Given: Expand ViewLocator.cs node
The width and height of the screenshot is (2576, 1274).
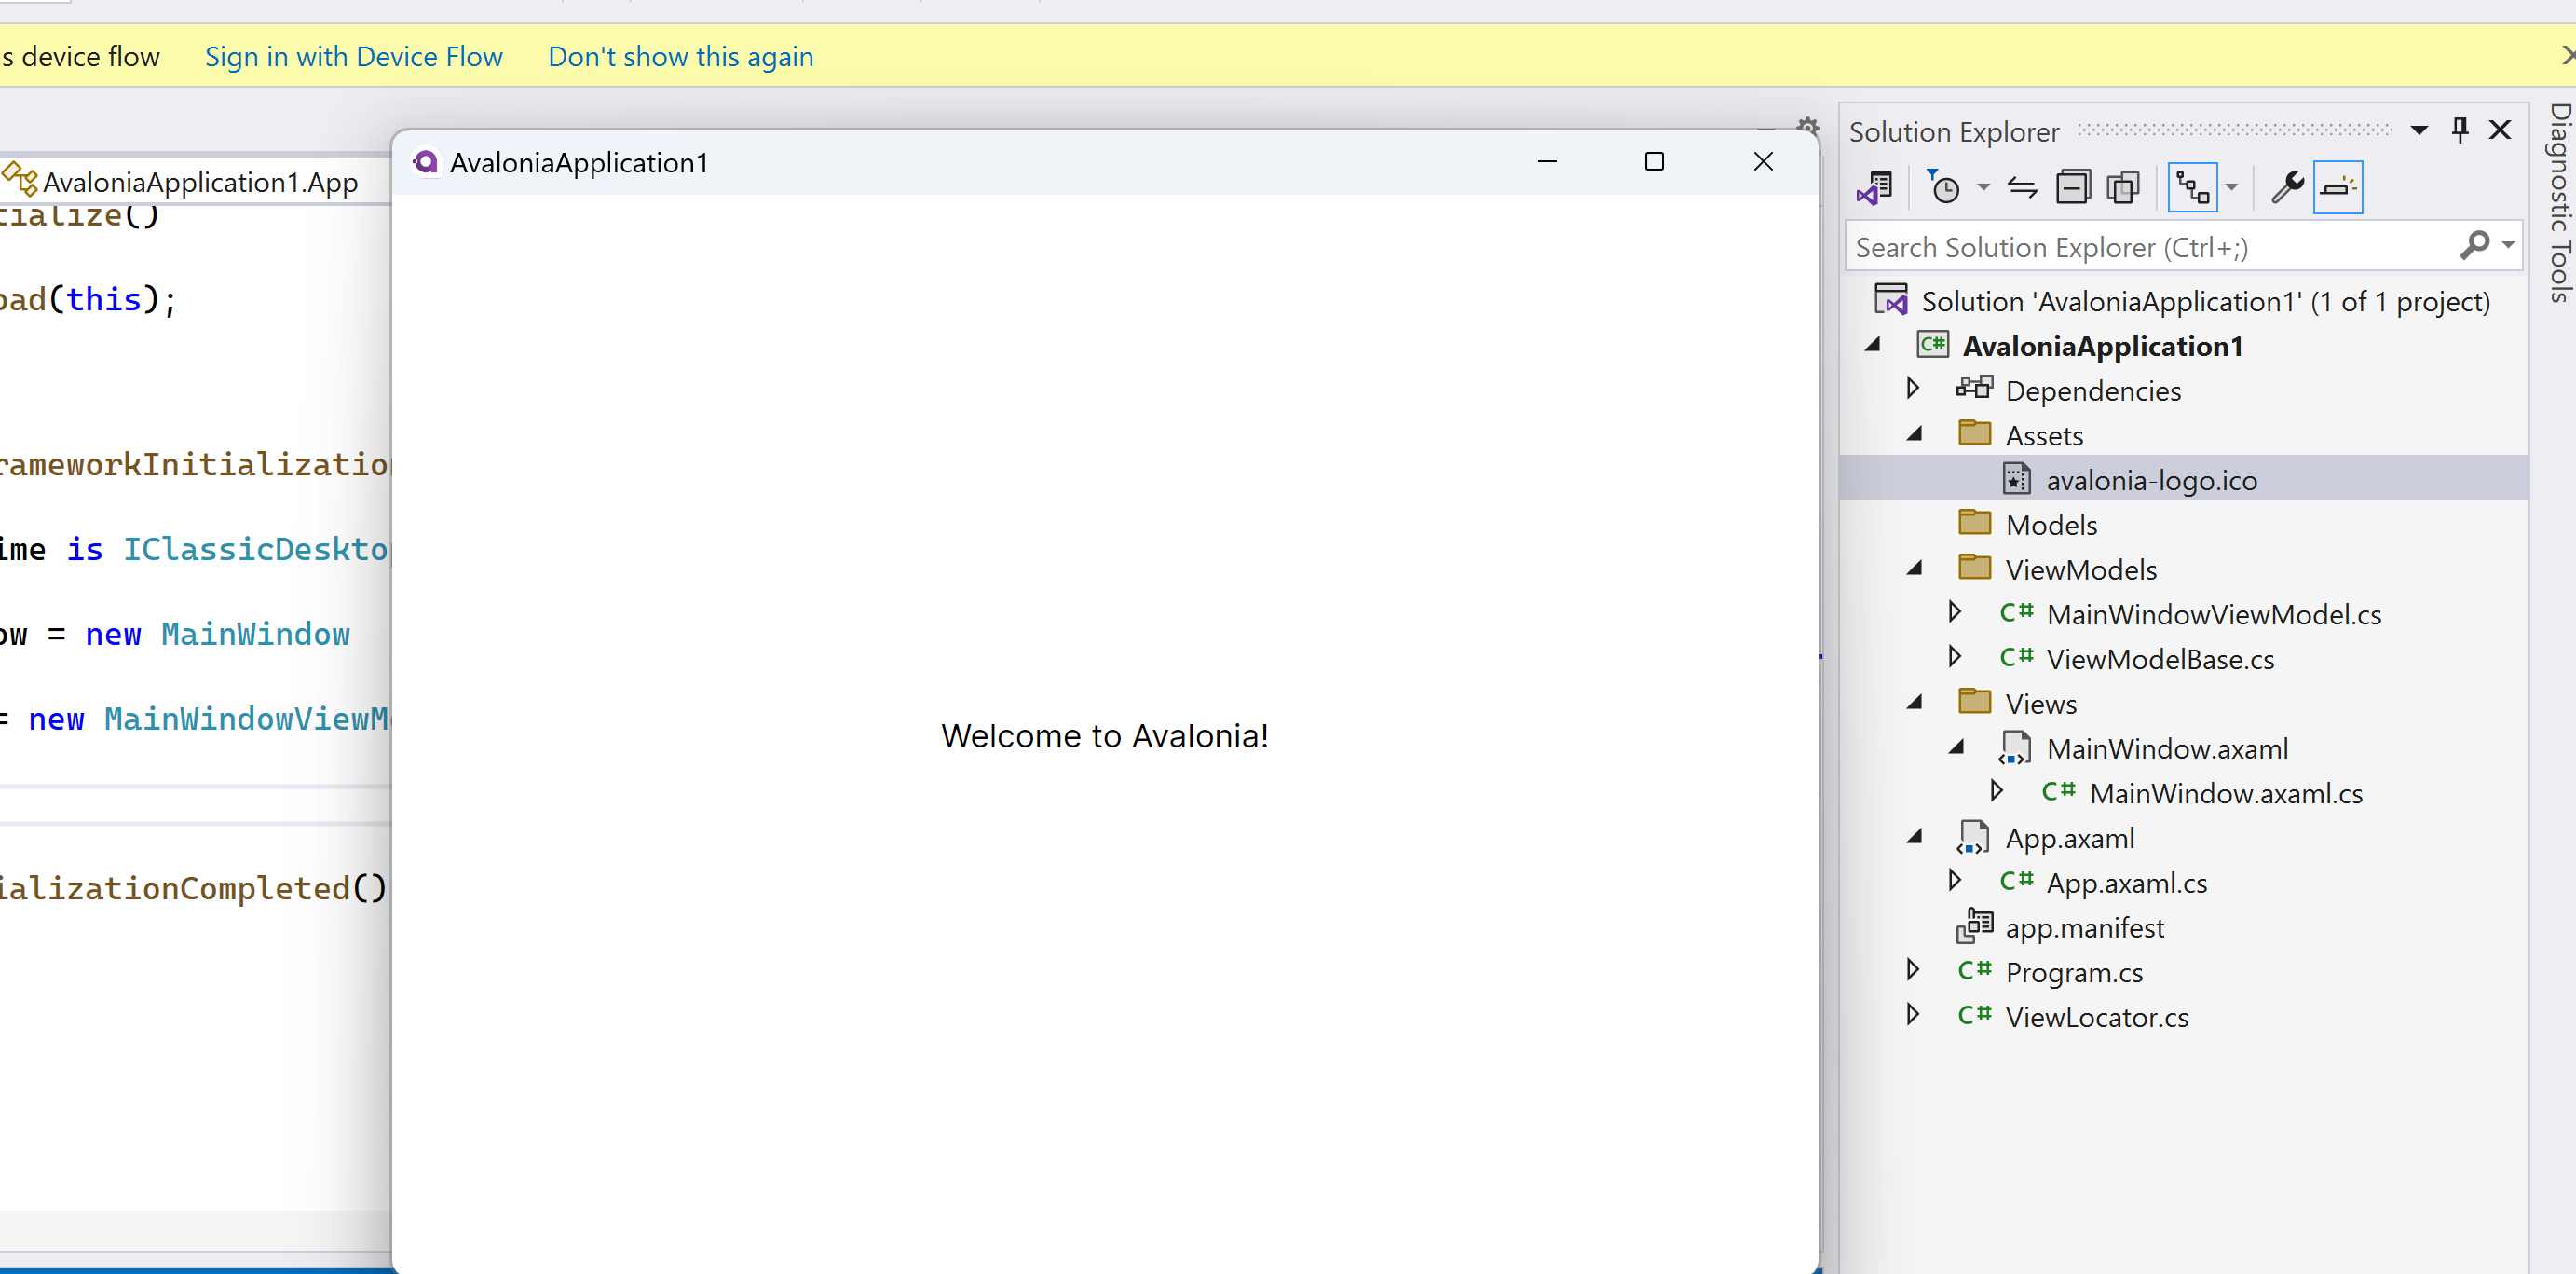Looking at the screenshot, I should [1913, 1015].
